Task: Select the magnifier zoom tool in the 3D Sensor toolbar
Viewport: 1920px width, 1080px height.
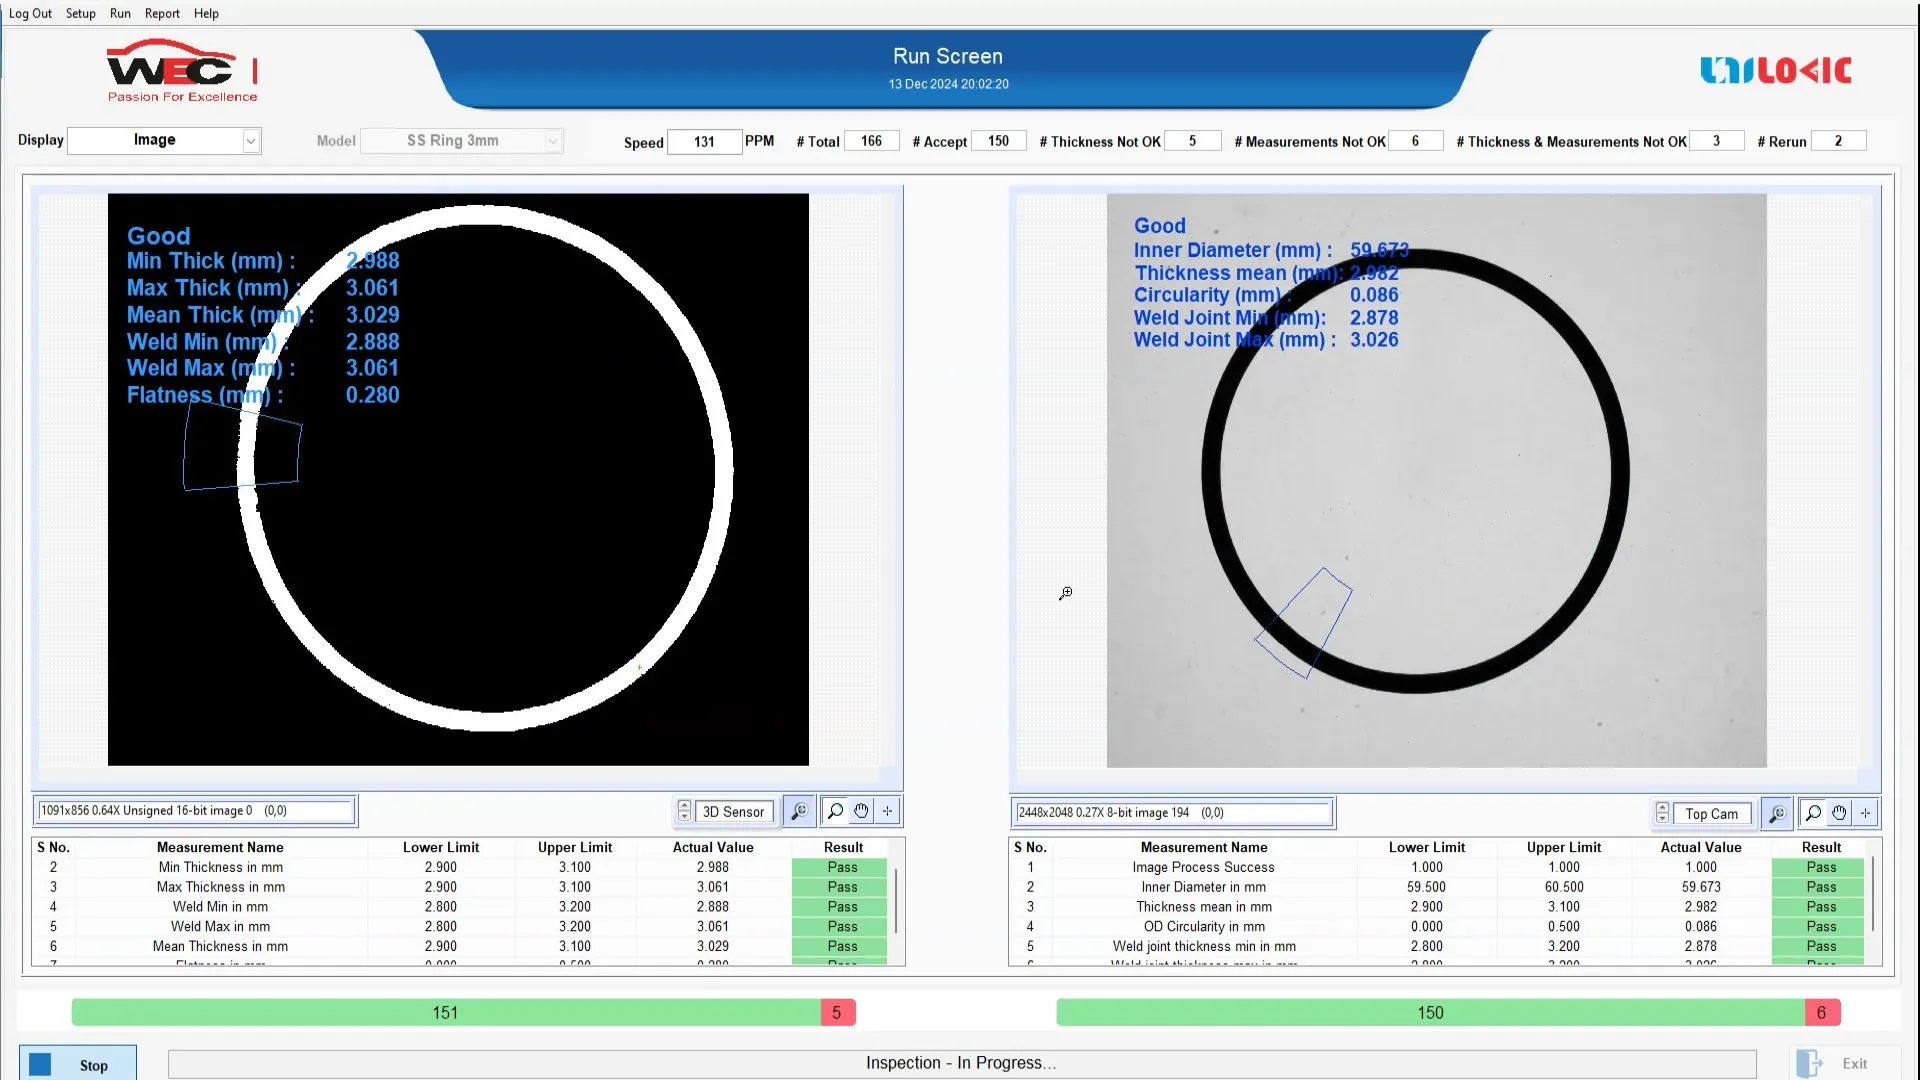Action: (835, 811)
